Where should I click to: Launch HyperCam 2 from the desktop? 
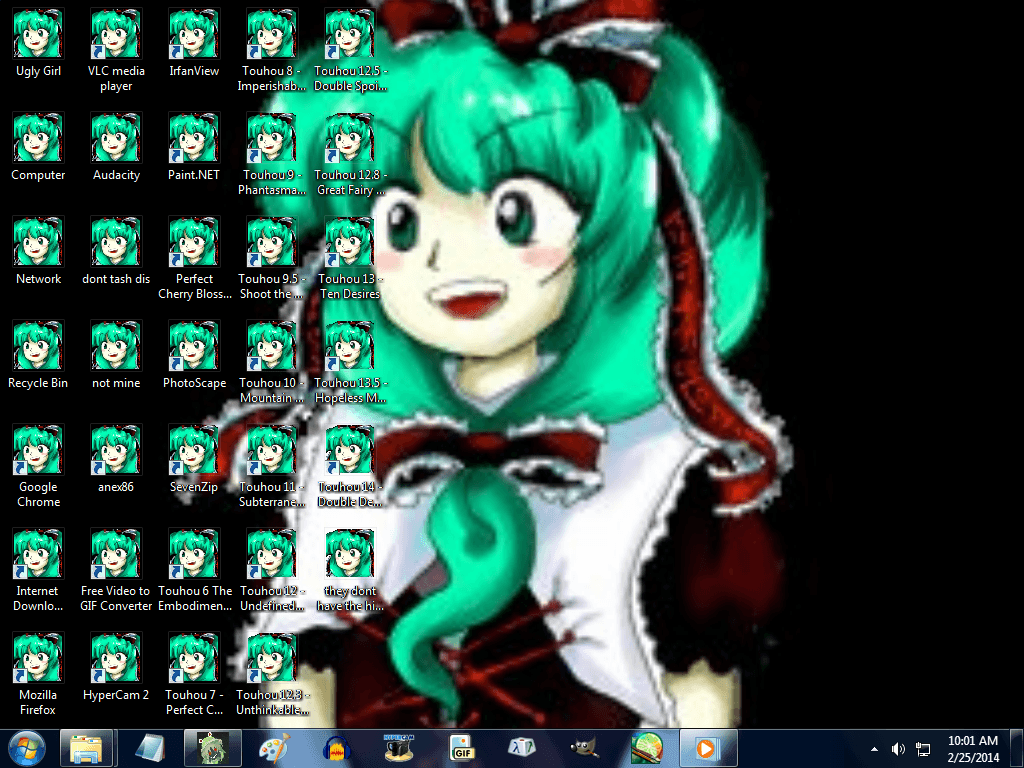click(x=115, y=659)
